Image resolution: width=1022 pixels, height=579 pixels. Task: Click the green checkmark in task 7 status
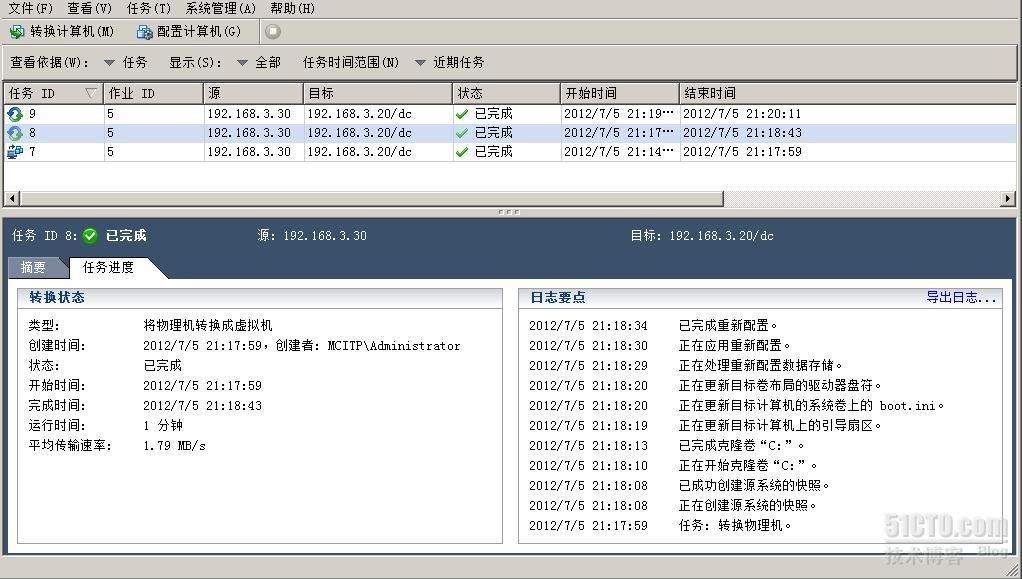pyautogui.click(x=462, y=152)
